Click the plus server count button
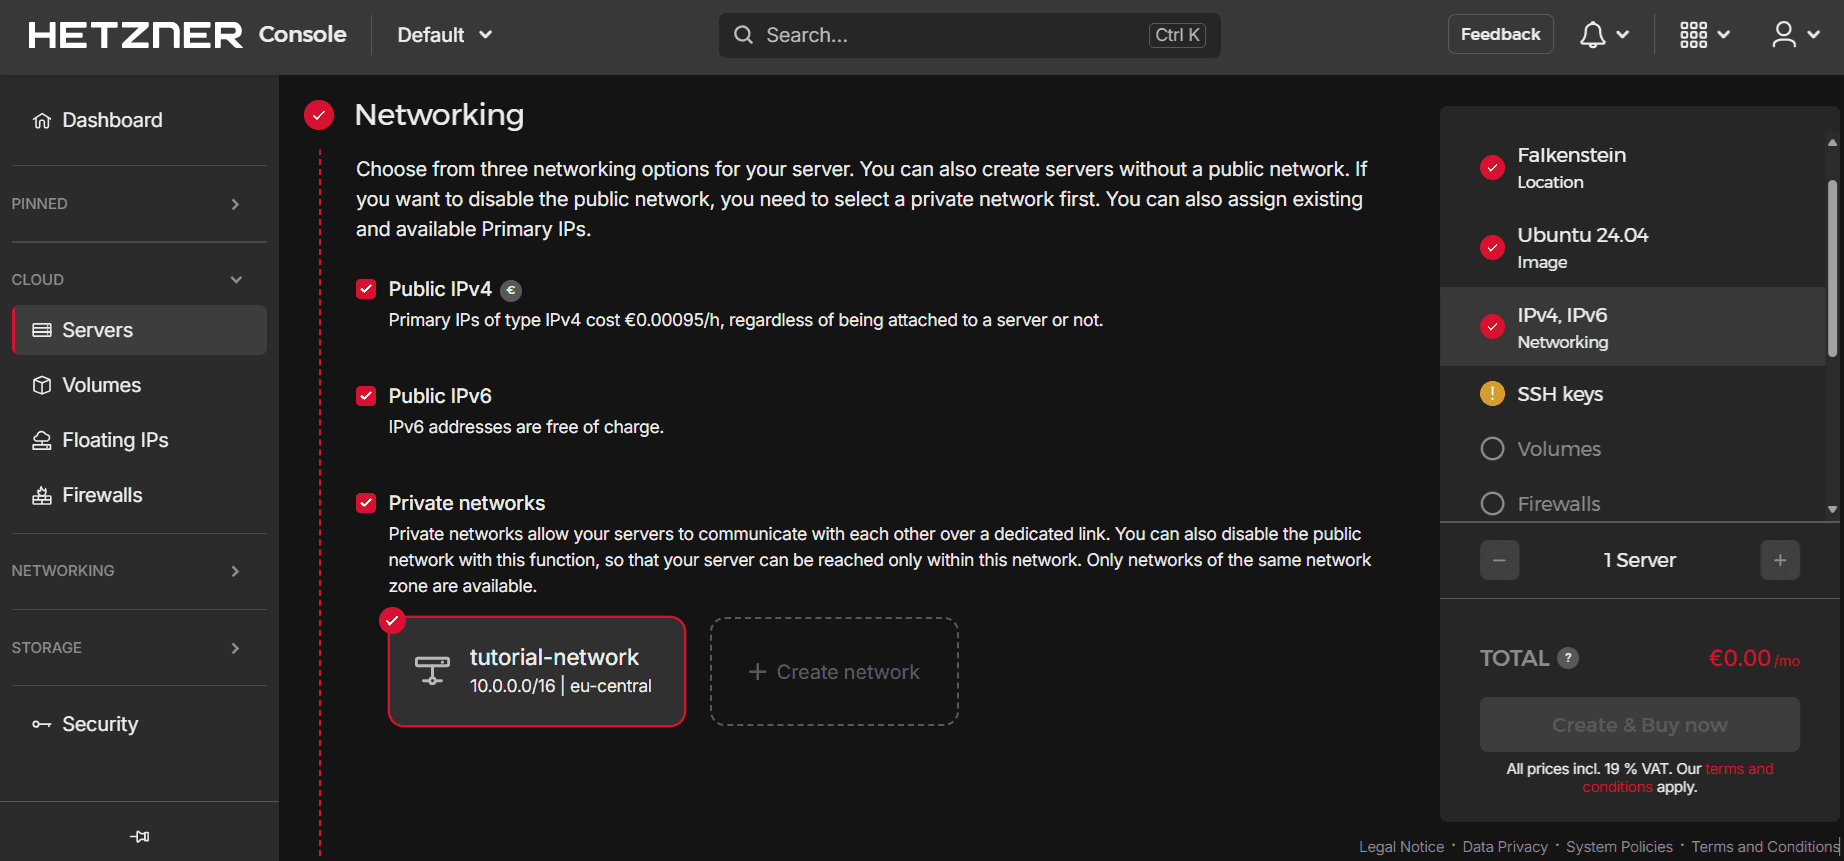Screen dimensions: 1844x861 tap(1779, 560)
